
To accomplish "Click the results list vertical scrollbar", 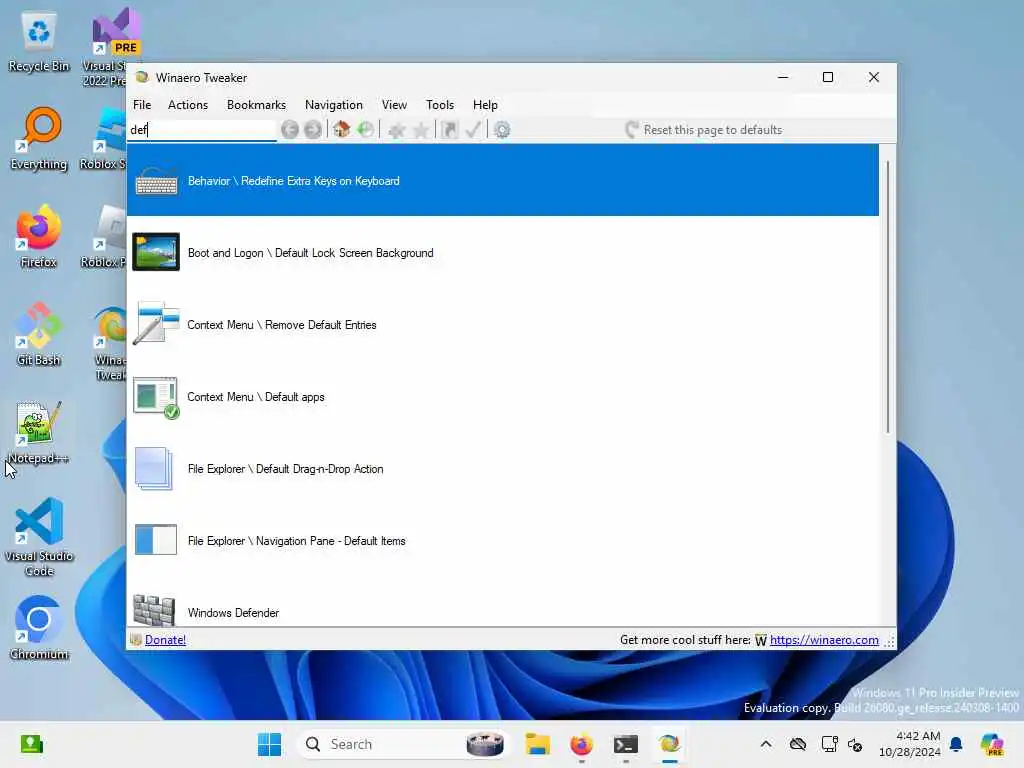I will coord(888,297).
